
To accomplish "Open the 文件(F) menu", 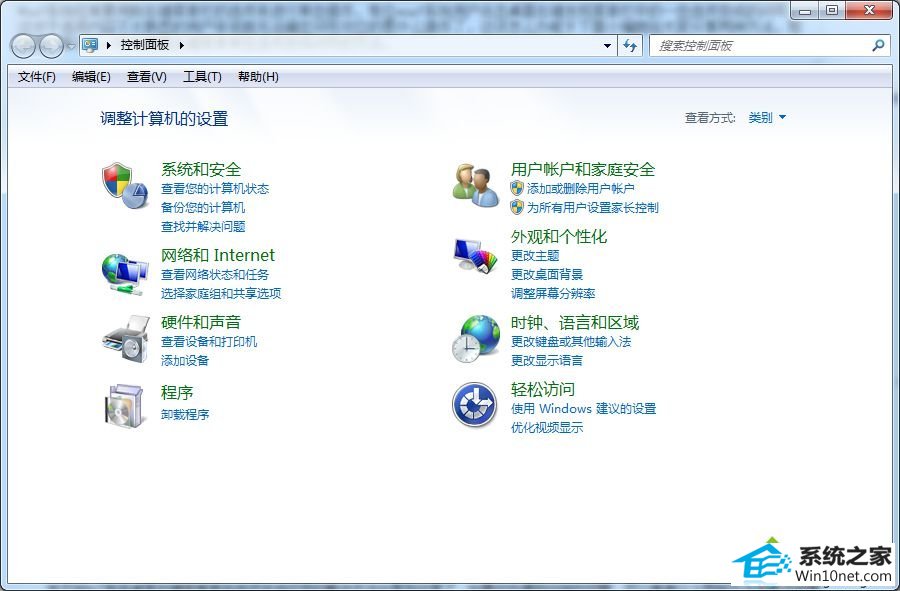I will [x=37, y=77].
